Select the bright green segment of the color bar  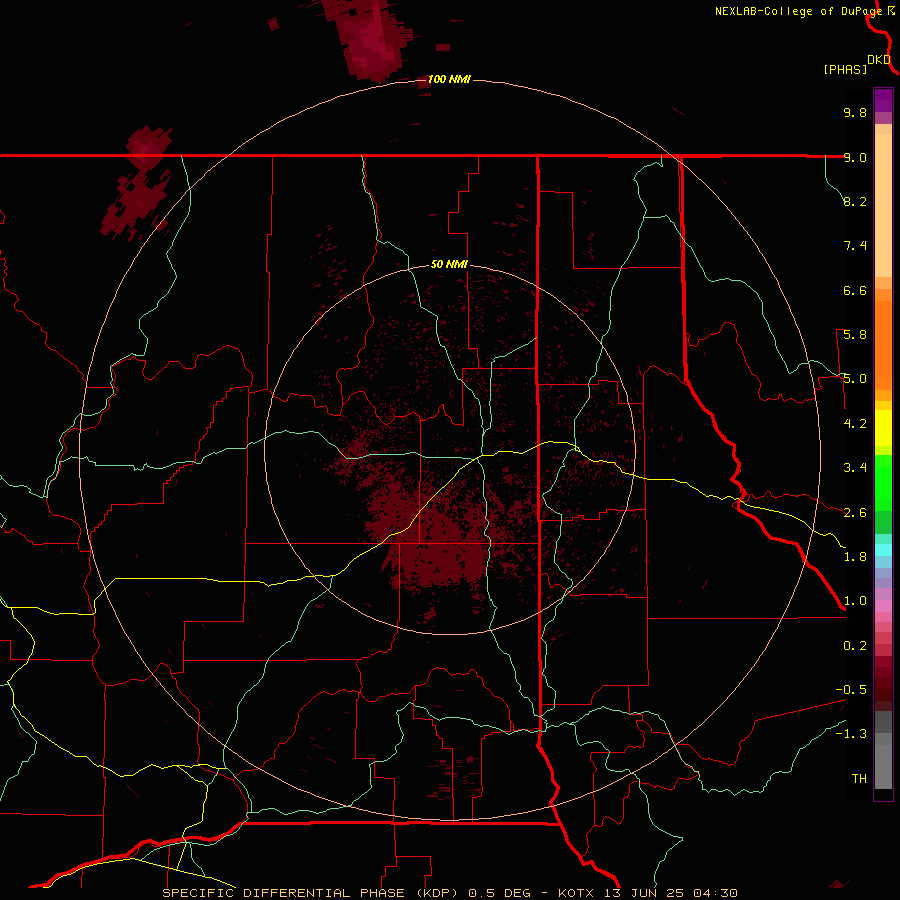click(883, 482)
